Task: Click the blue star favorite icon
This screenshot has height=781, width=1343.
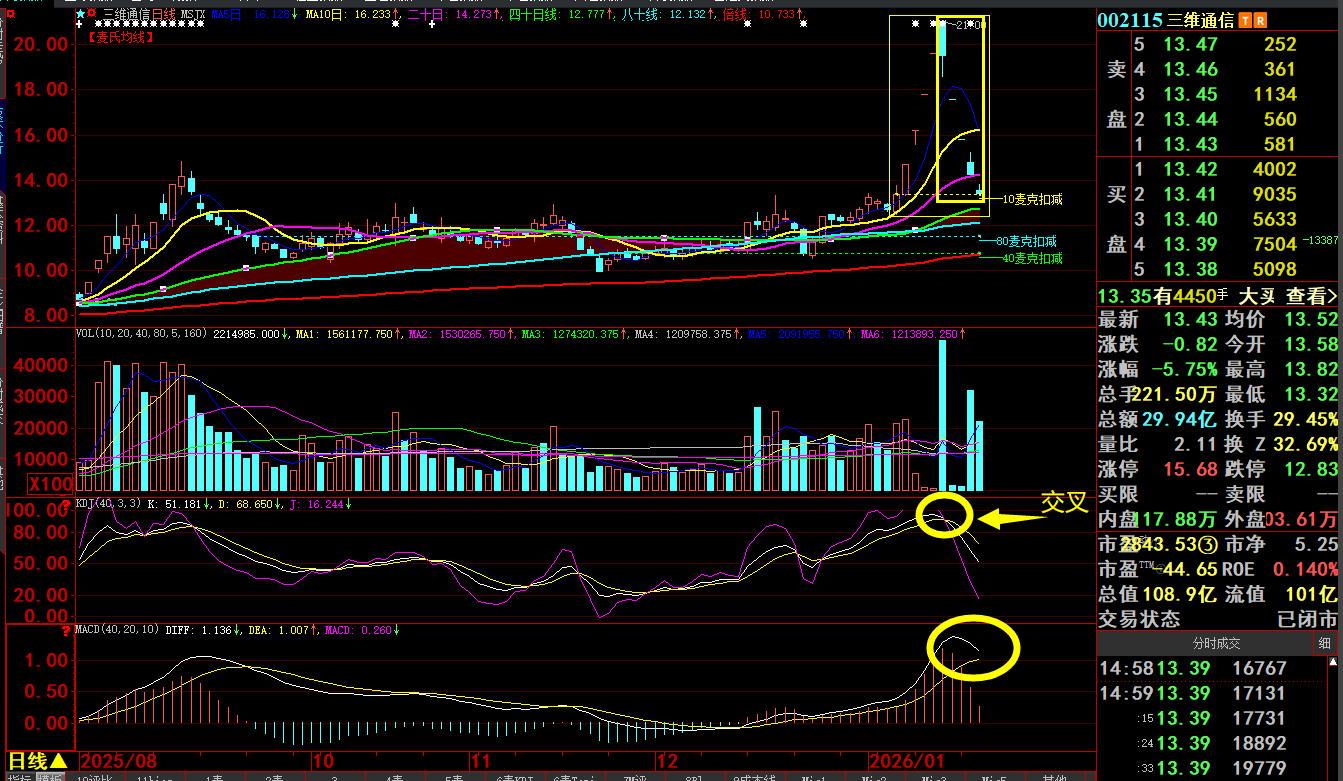Action: click(81, 15)
